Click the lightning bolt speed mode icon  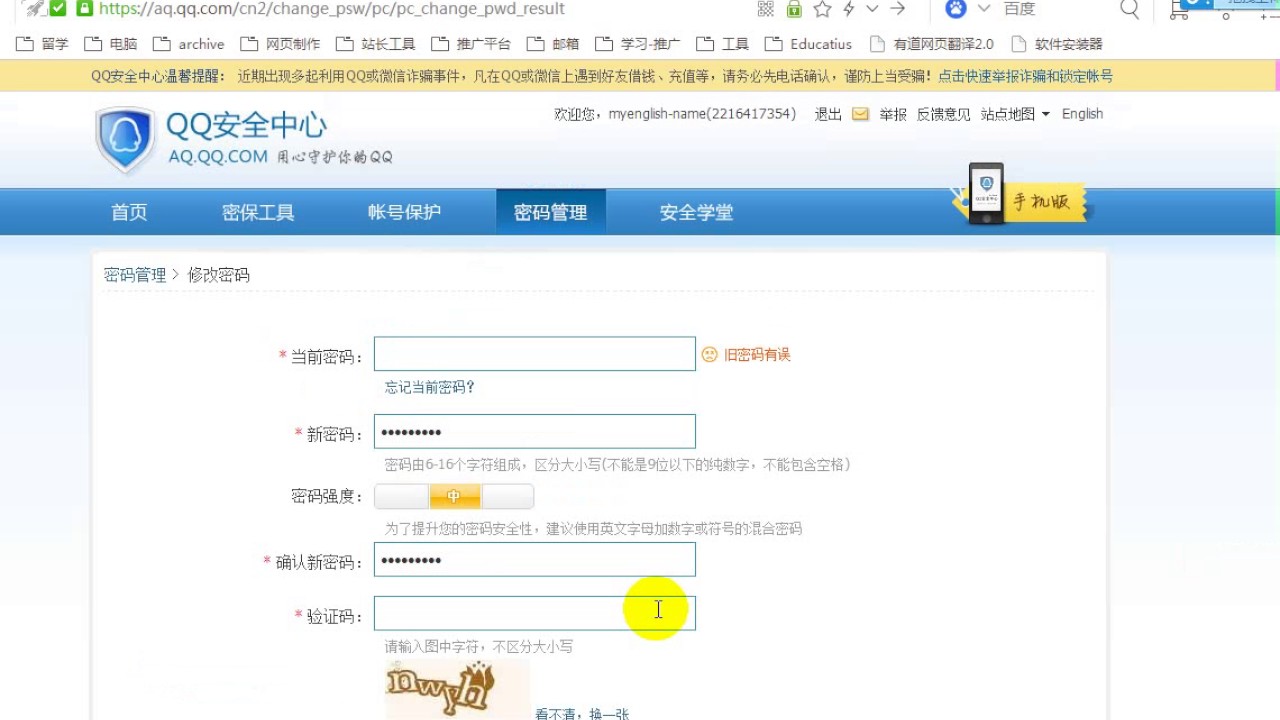[x=848, y=9]
